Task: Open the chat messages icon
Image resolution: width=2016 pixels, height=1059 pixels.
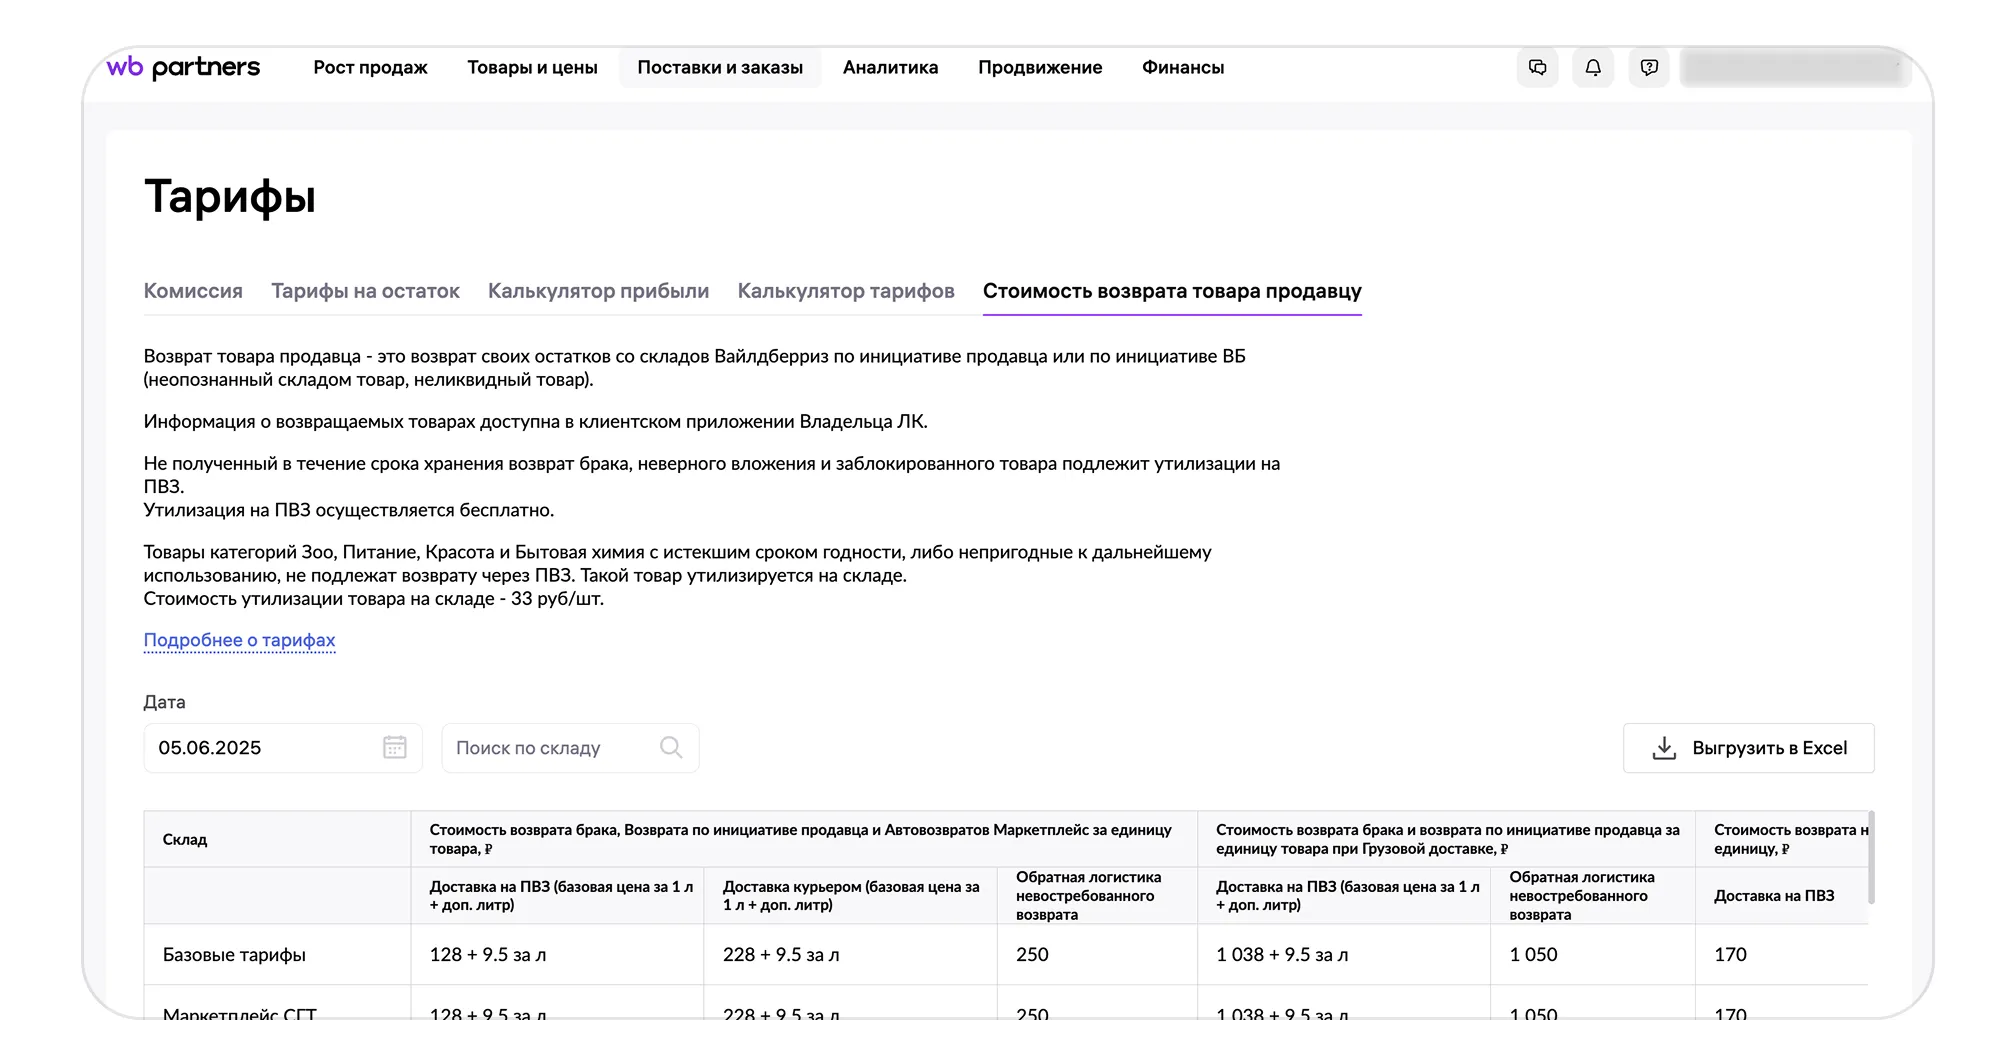Action: point(1537,68)
